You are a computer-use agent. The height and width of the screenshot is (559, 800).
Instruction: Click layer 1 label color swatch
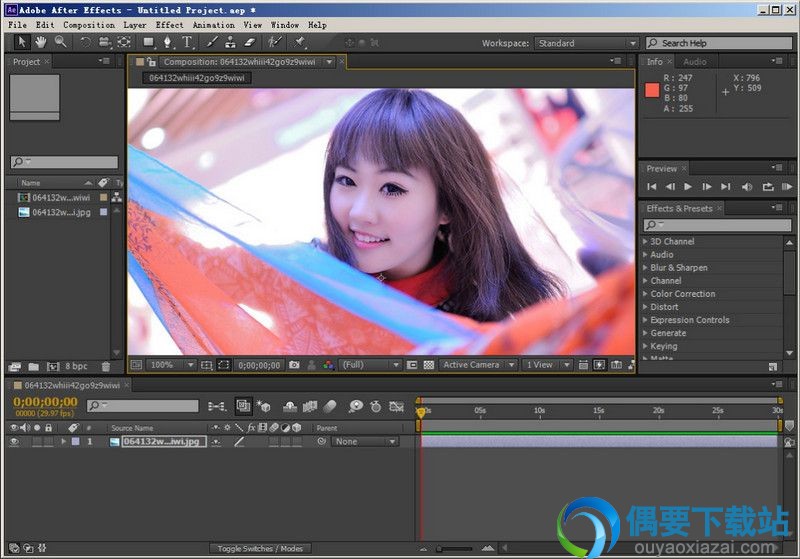pos(76,442)
